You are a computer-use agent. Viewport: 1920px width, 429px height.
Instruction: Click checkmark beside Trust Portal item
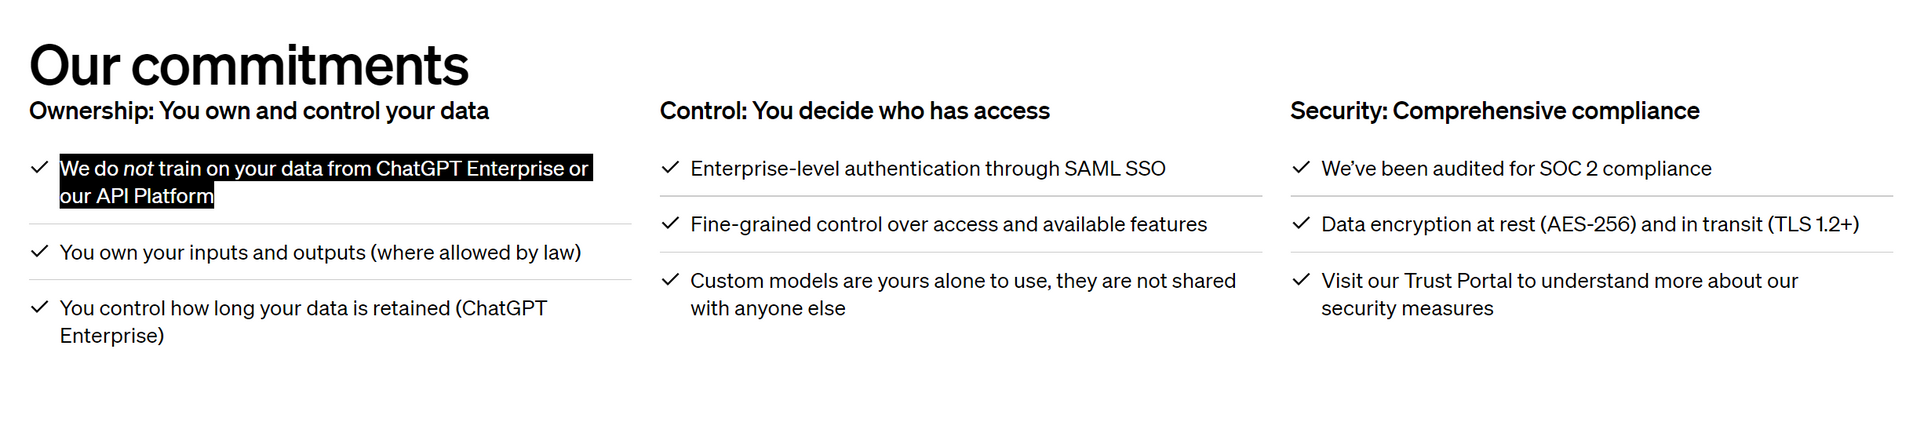(x=1301, y=279)
